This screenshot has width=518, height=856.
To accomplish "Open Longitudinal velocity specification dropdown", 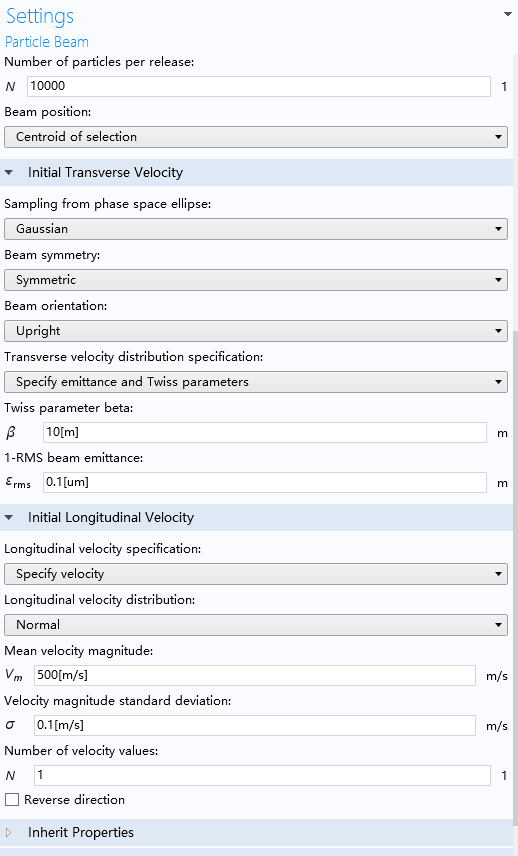I will click(x=255, y=574).
